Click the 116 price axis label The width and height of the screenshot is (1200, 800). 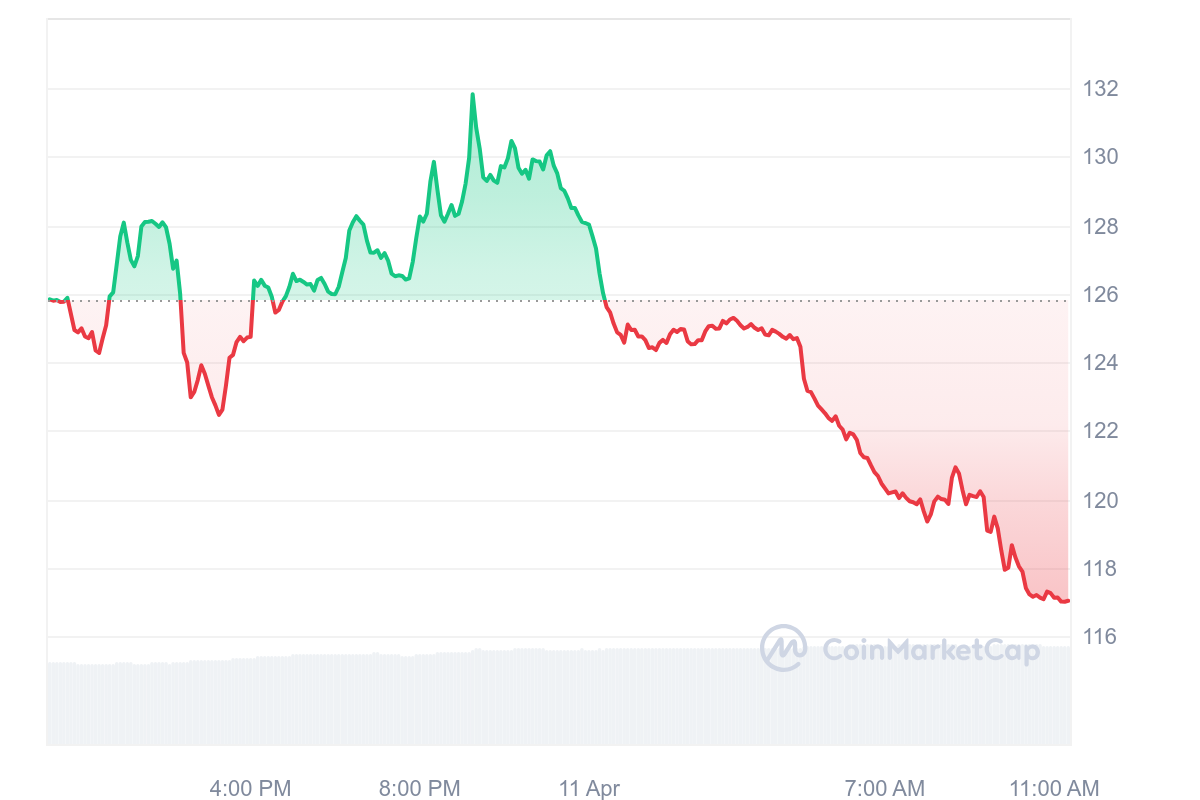coord(1100,637)
